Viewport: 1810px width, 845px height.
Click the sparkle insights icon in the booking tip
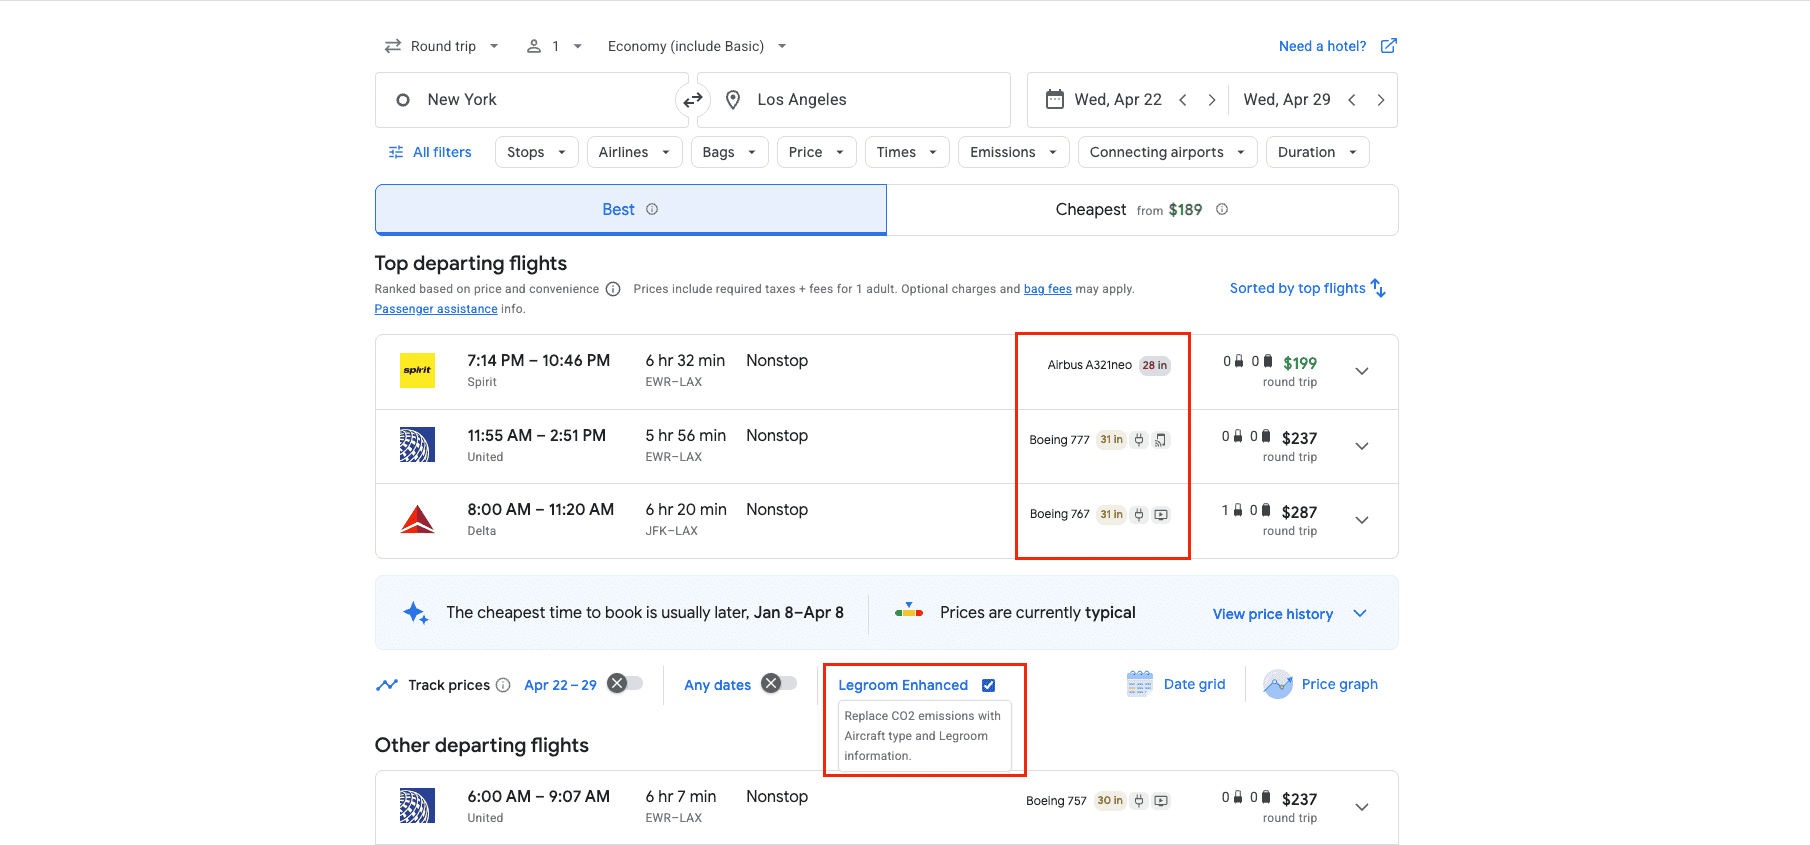pyautogui.click(x=416, y=613)
